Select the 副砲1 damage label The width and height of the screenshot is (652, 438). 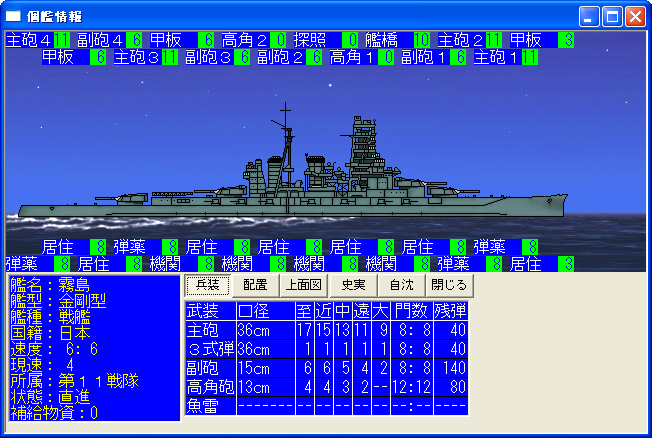coord(434,57)
